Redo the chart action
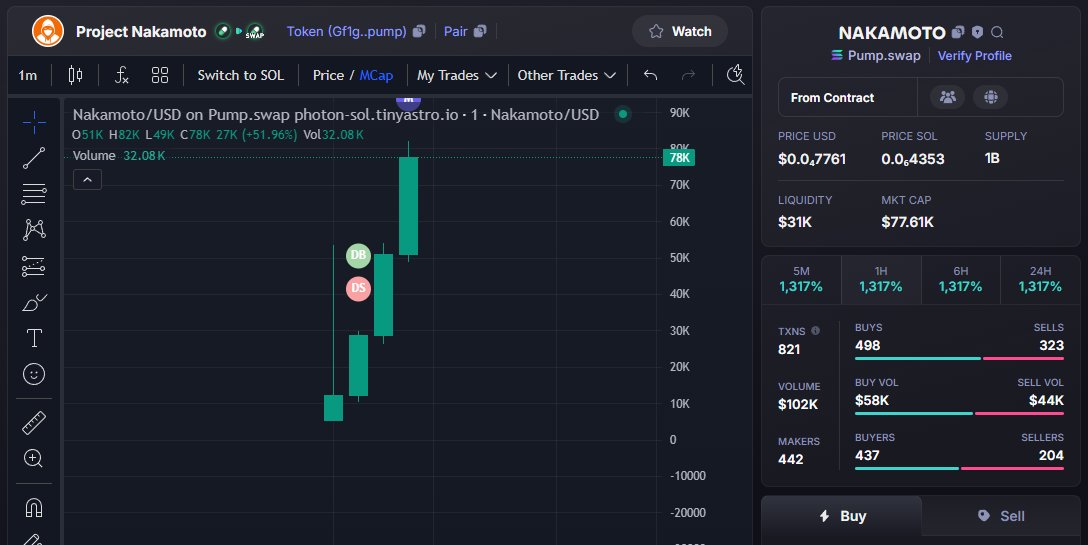Image resolution: width=1088 pixels, height=545 pixels. 688,75
